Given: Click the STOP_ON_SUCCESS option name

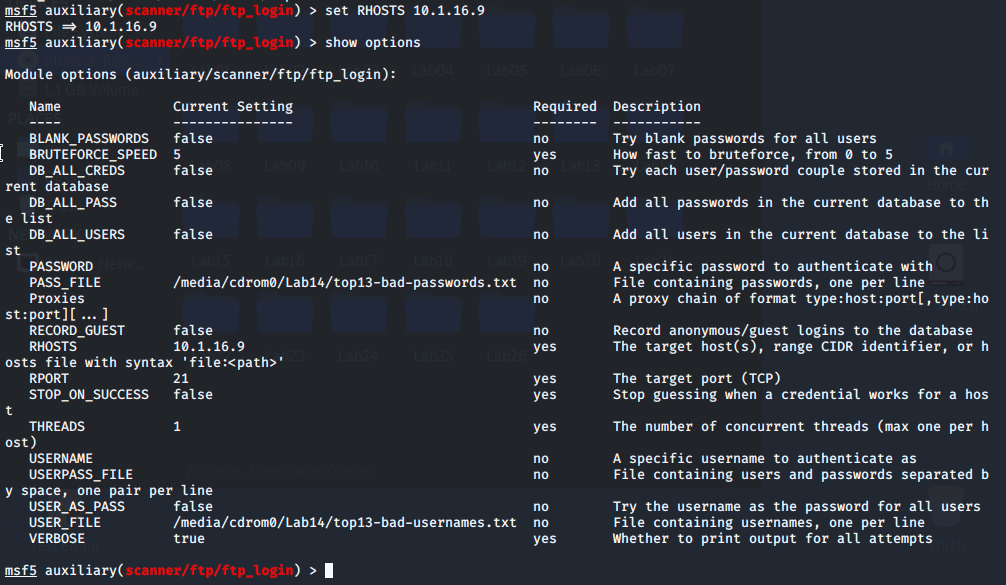Looking at the screenshot, I should tap(89, 394).
